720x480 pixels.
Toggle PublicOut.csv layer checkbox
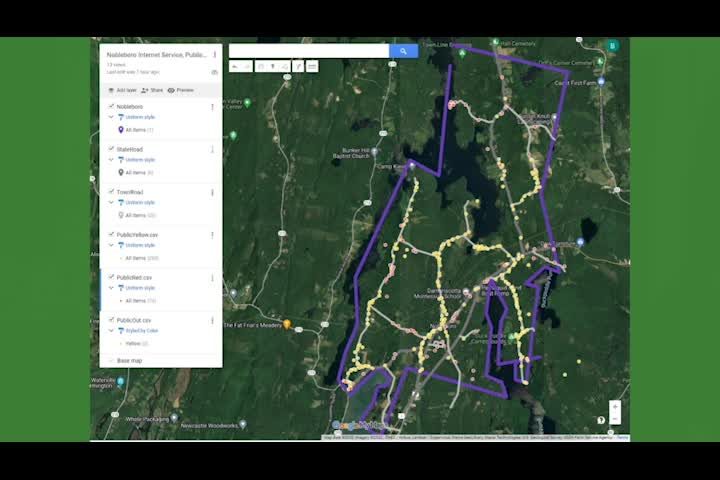[x=111, y=320]
